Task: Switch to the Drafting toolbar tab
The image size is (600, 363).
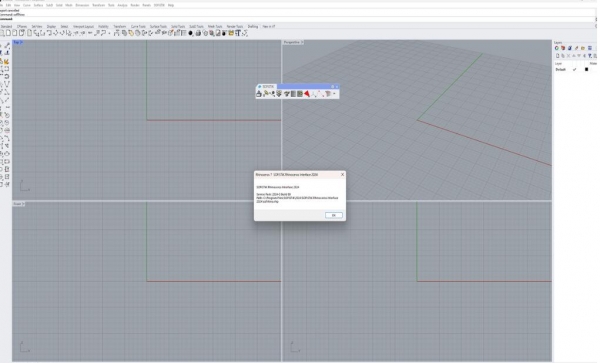Action: pos(253,26)
